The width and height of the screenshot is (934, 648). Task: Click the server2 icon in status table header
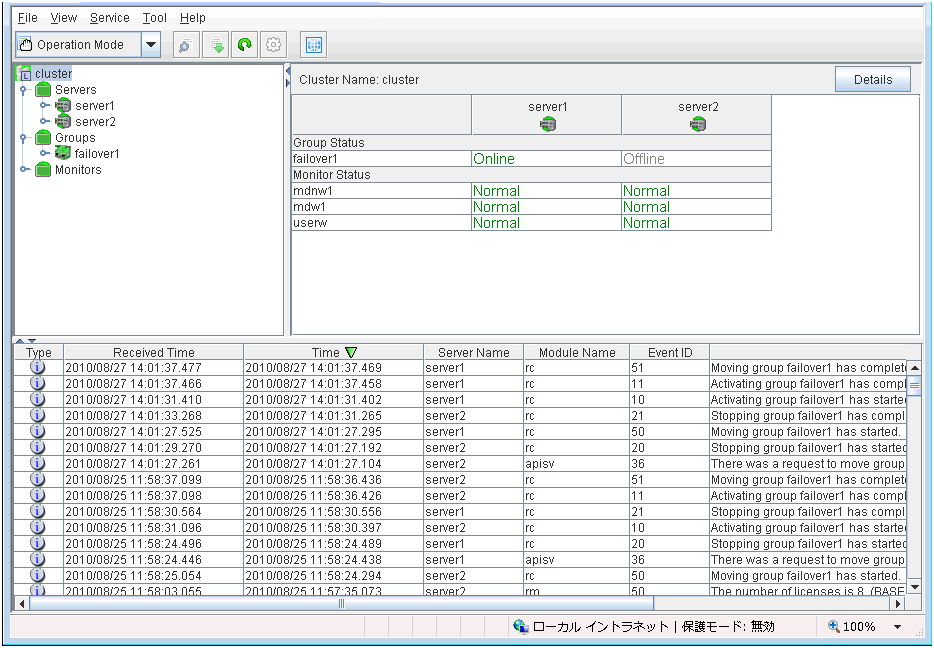coord(697,124)
